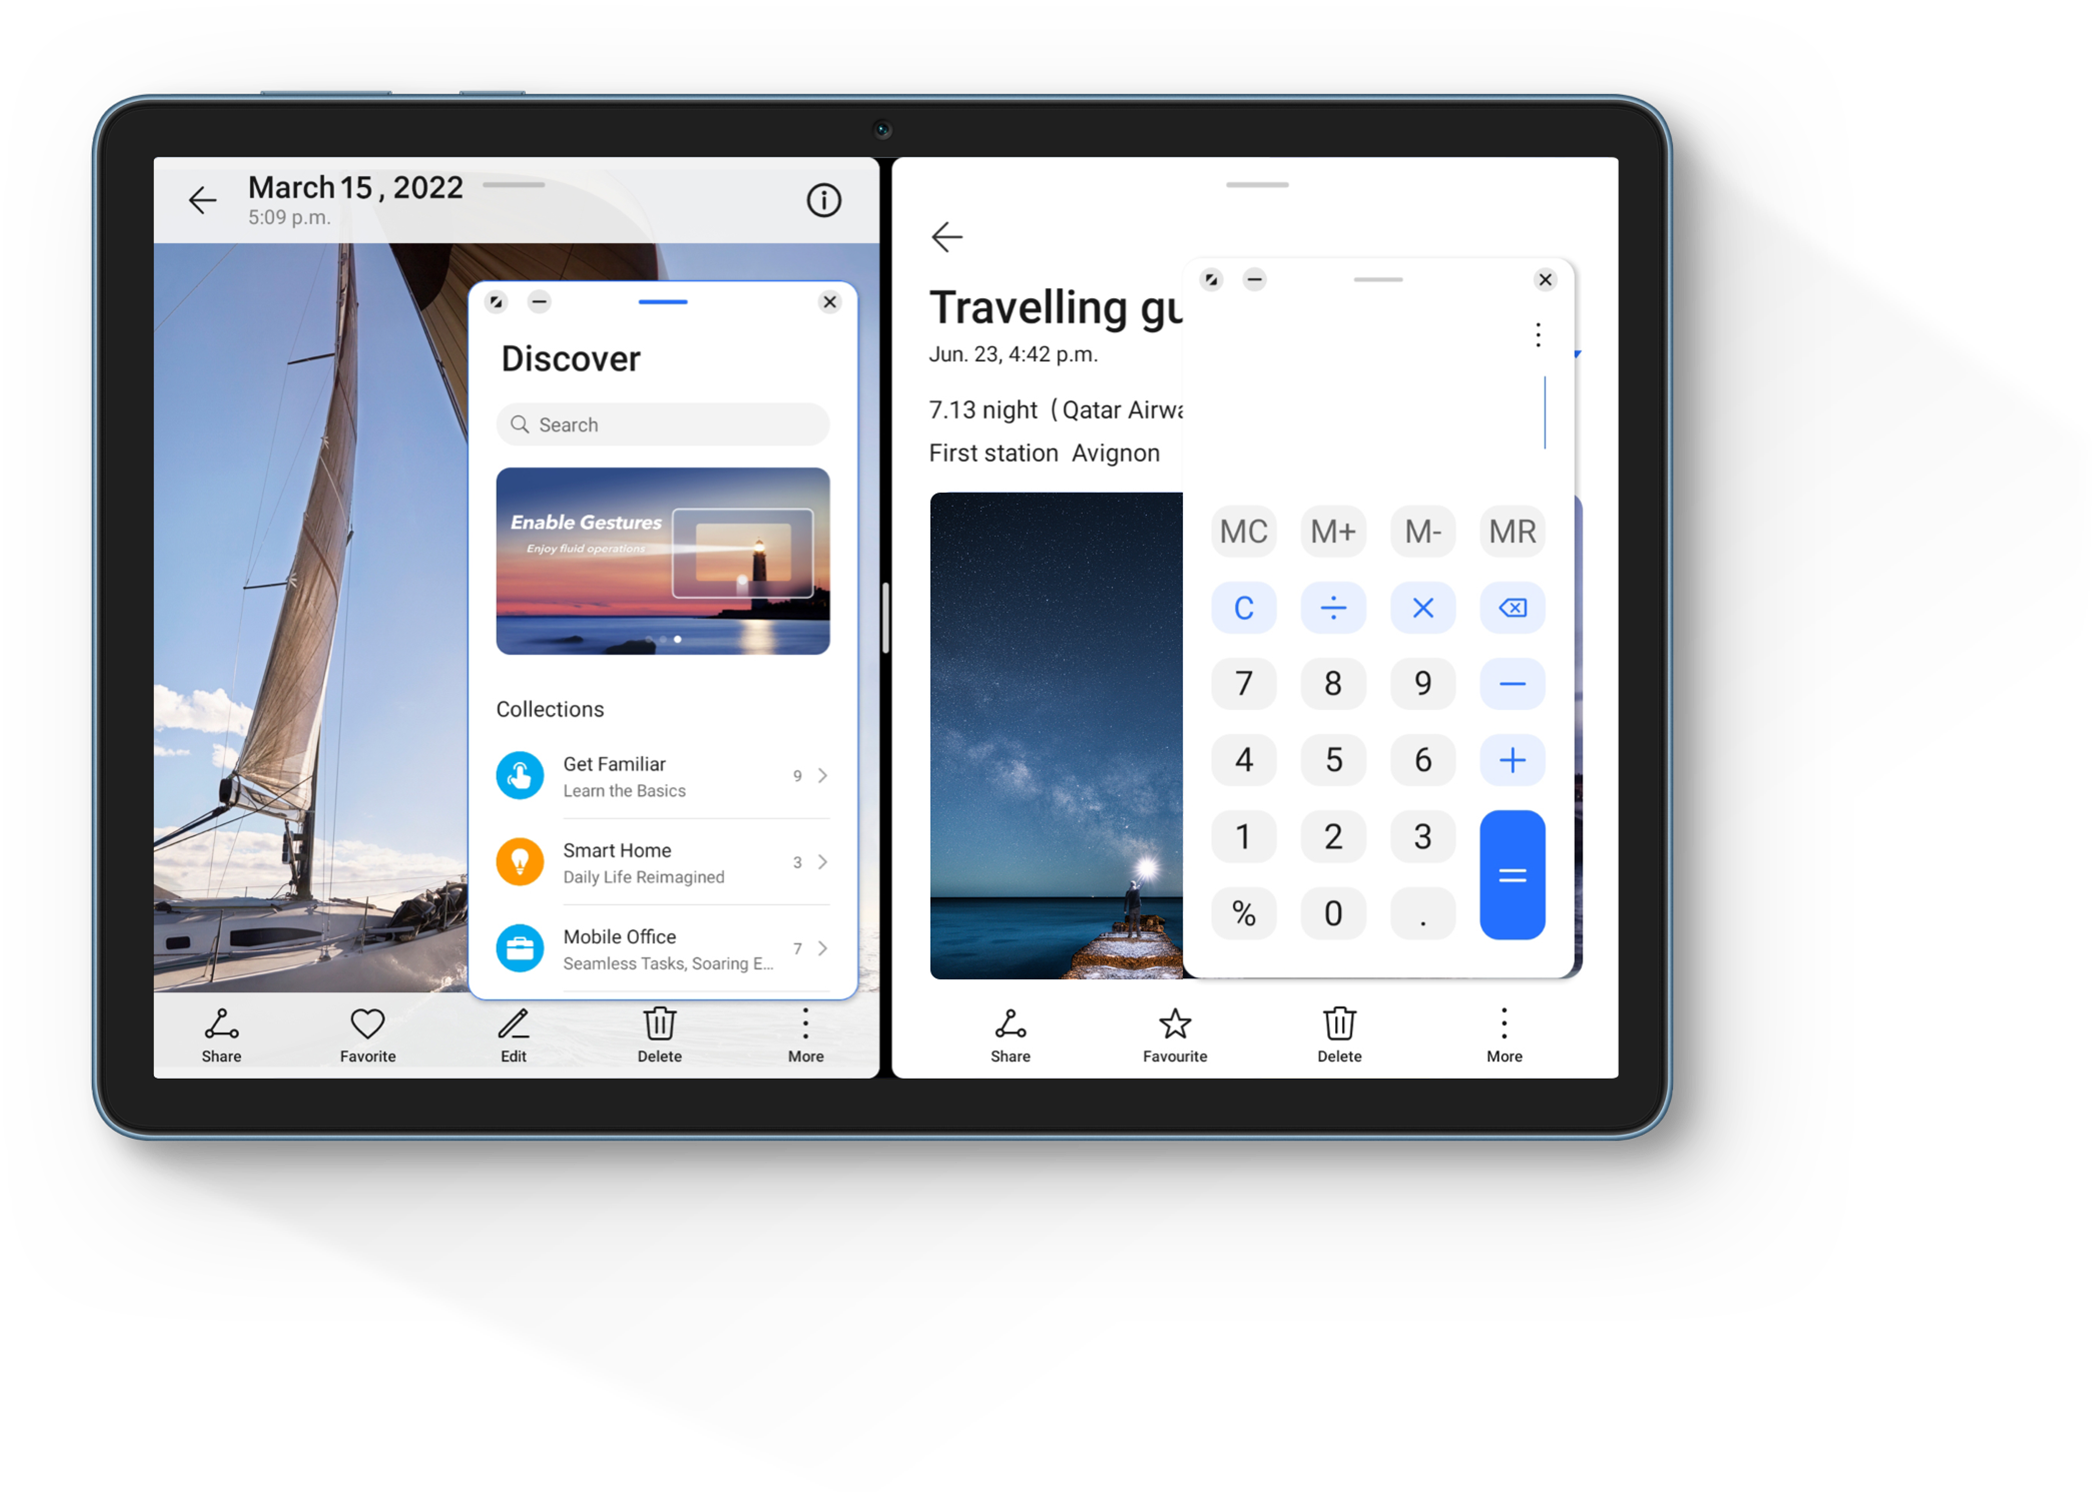
Task: Click the back arrow in Travelling guide
Action: point(948,237)
